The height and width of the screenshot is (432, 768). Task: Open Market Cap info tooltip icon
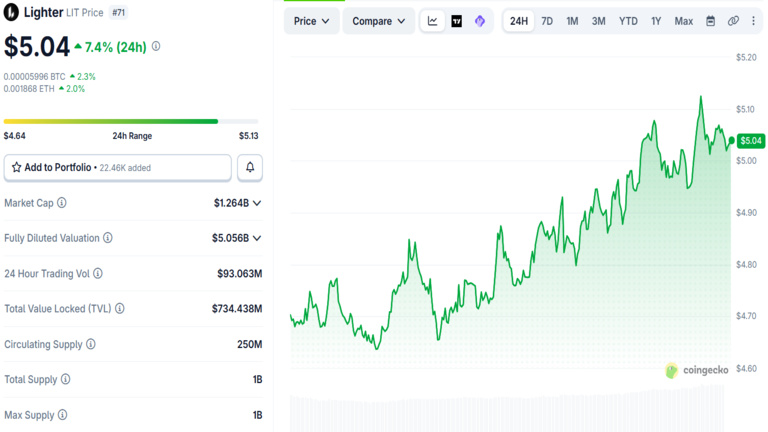click(x=62, y=202)
